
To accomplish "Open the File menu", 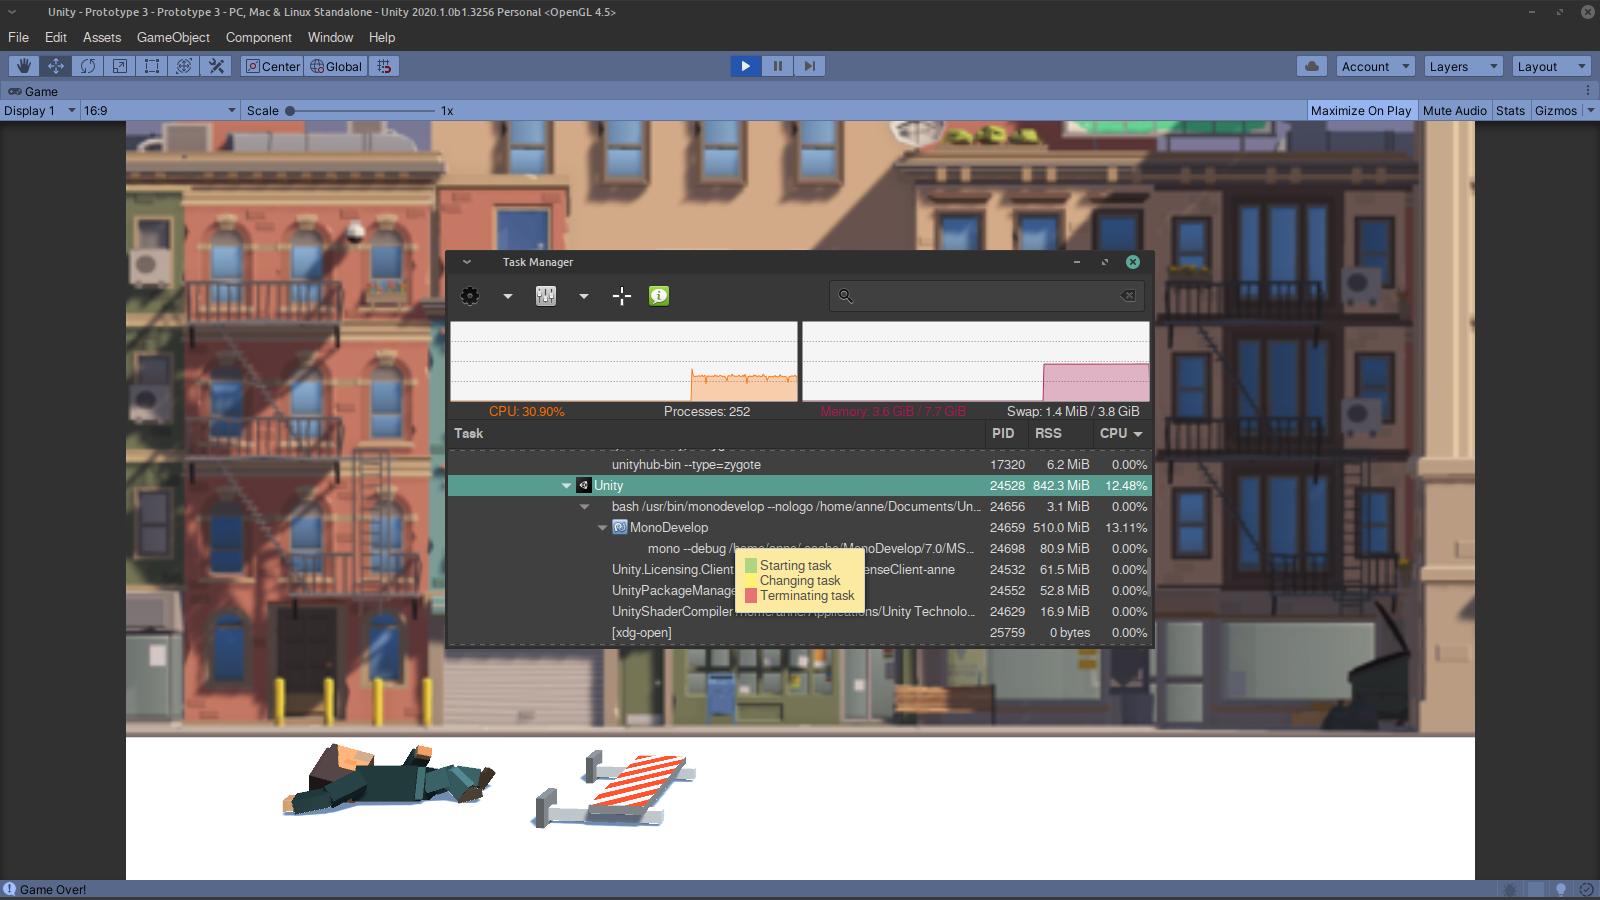I will [18, 37].
